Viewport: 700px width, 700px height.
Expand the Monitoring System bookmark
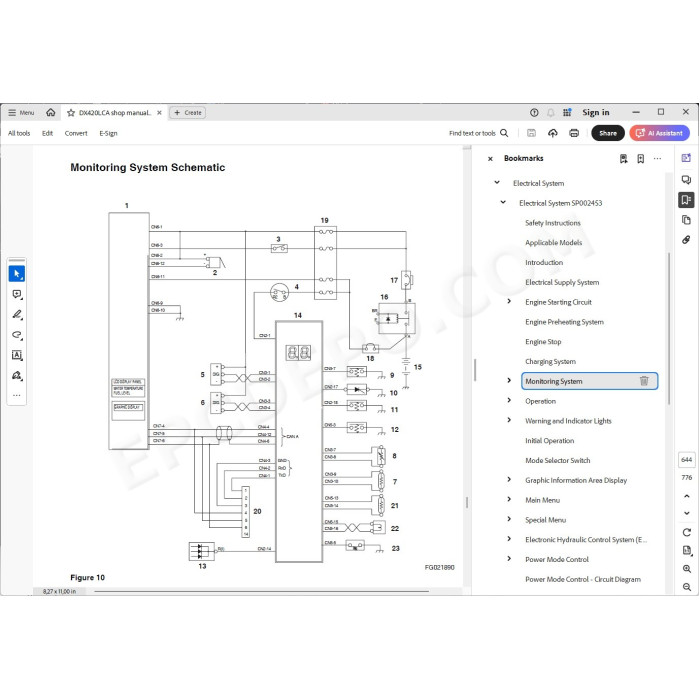[509, 380]
